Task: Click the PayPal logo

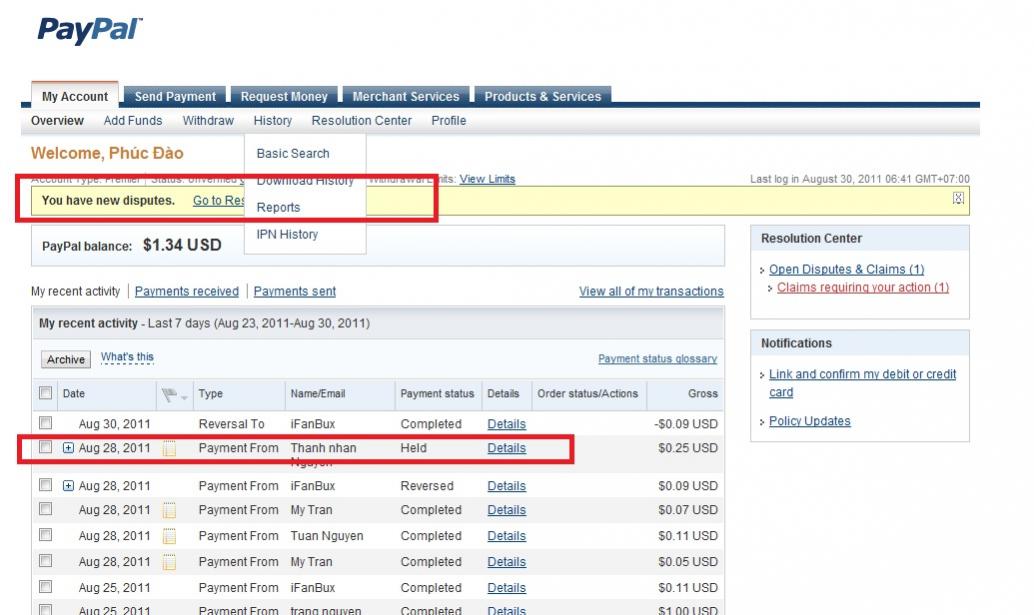Action: [90, 30]
